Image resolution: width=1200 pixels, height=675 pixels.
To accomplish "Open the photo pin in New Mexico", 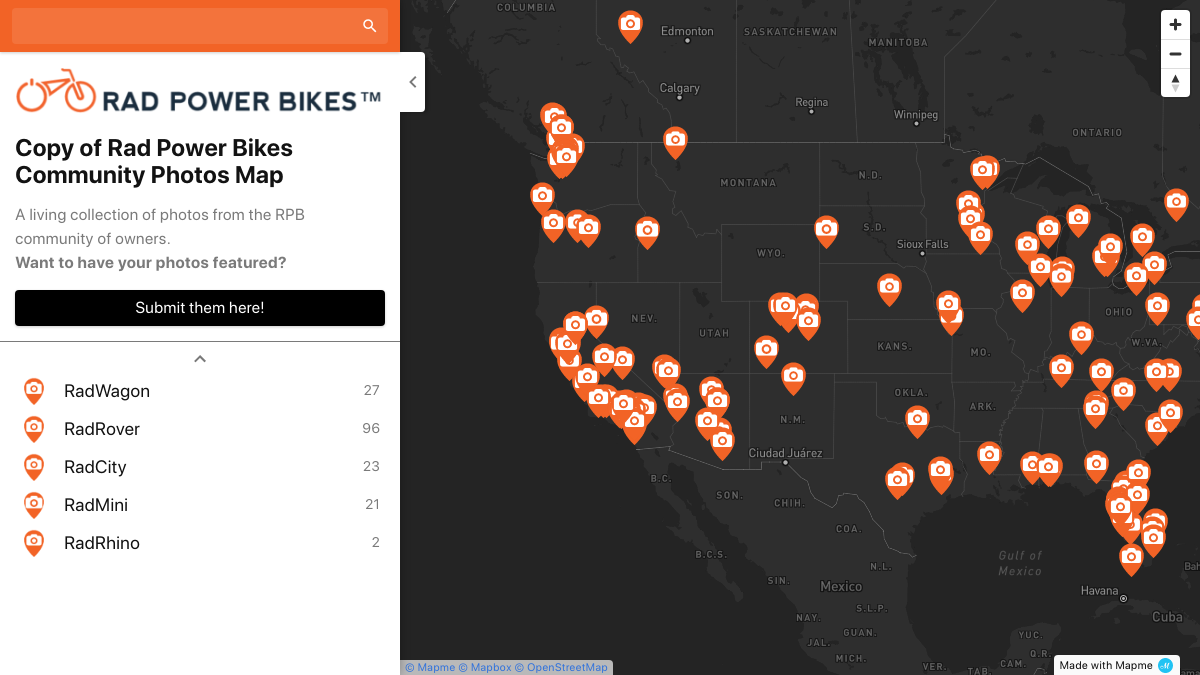I will 793,377.
